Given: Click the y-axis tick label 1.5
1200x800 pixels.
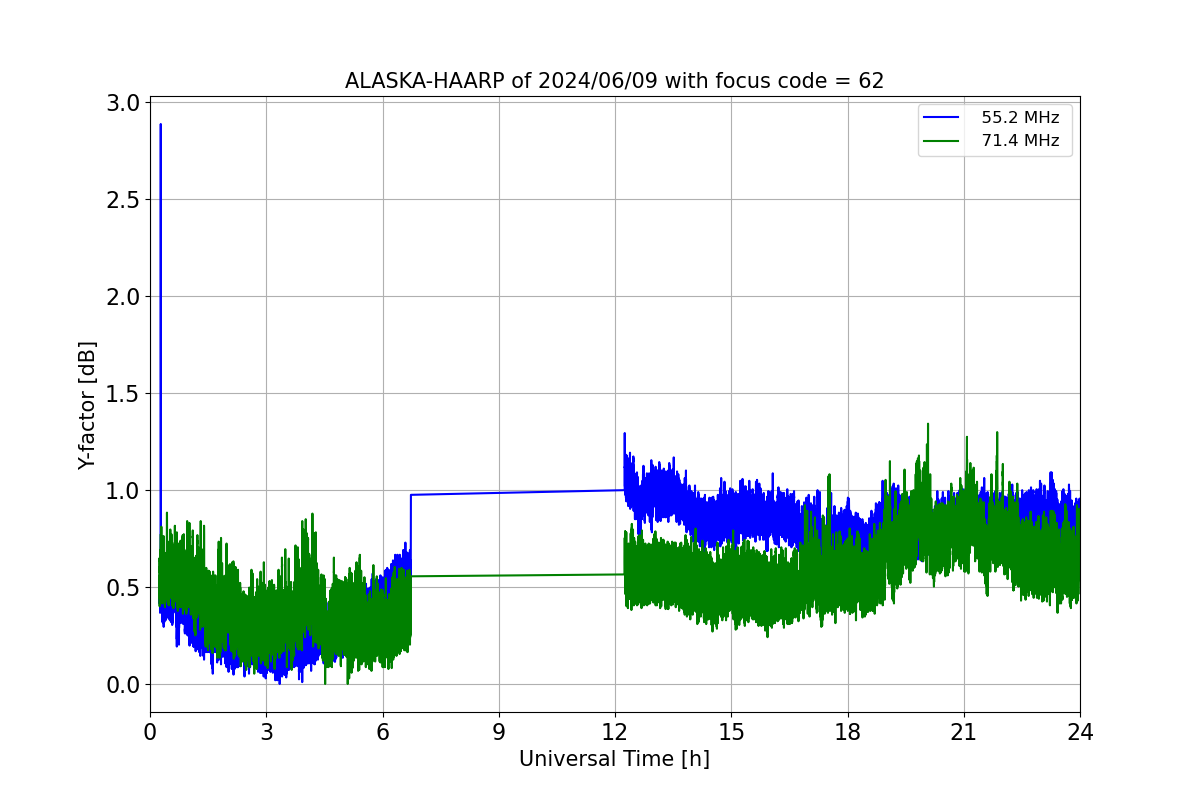Looking at the screenshot, I should pyautogui.click(x=123, y=394).
